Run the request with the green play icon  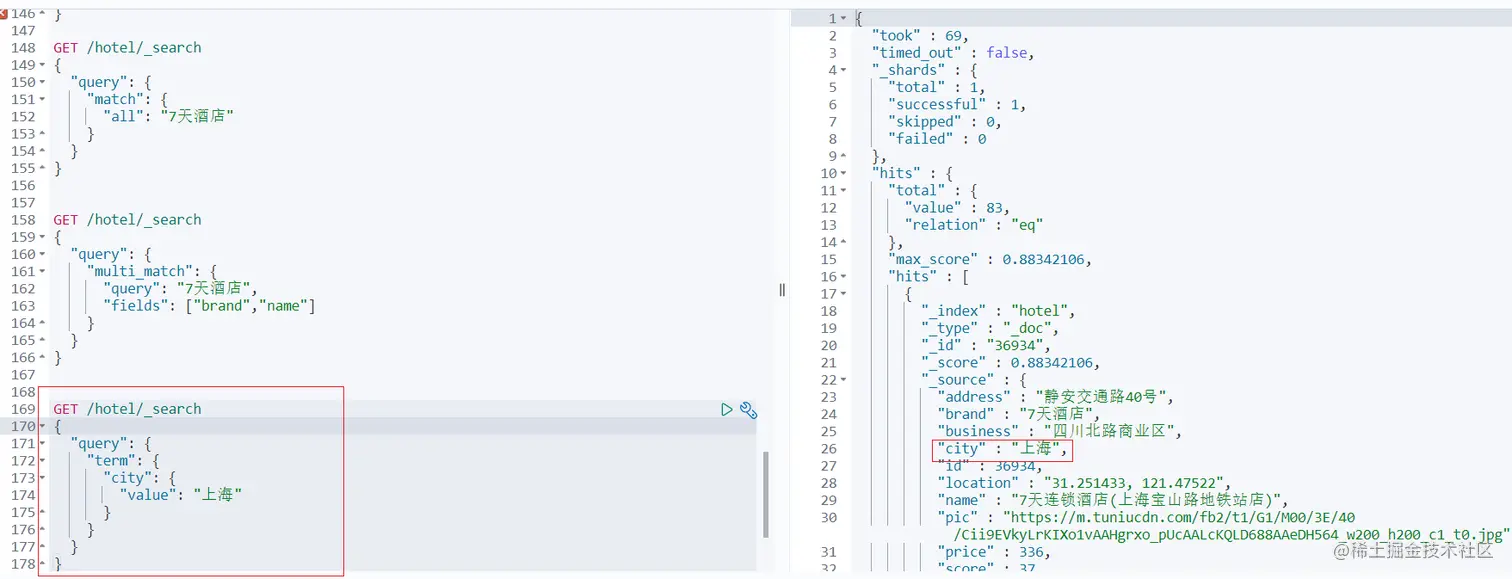(727, 409)
